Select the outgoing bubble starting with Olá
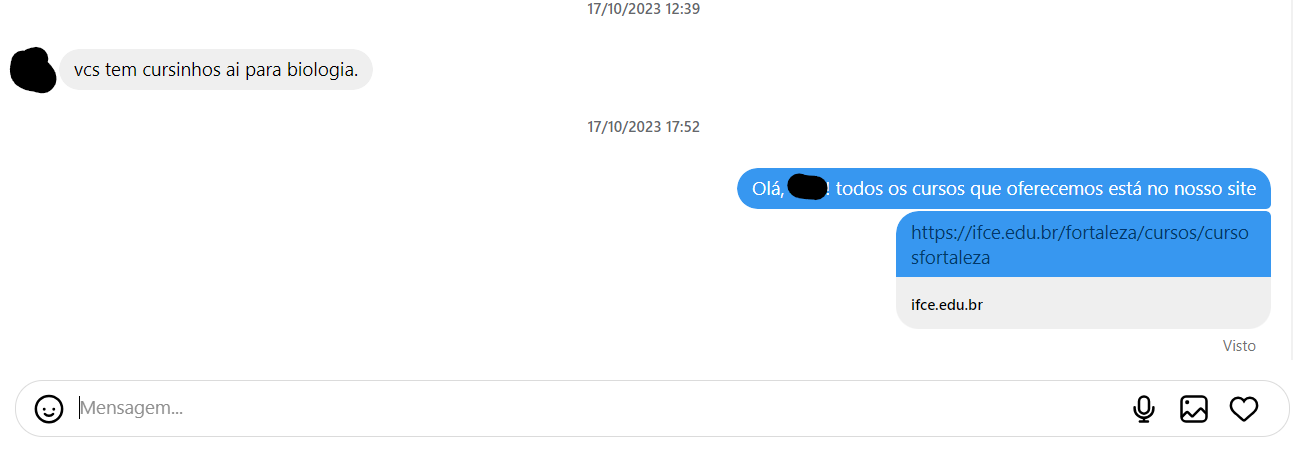 (1004, 189)
